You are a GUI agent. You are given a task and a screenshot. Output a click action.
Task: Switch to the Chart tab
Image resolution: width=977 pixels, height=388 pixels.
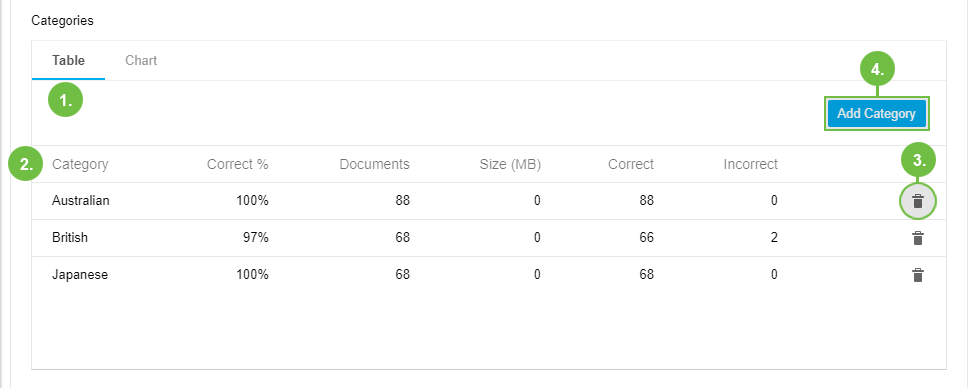point(141,60)
